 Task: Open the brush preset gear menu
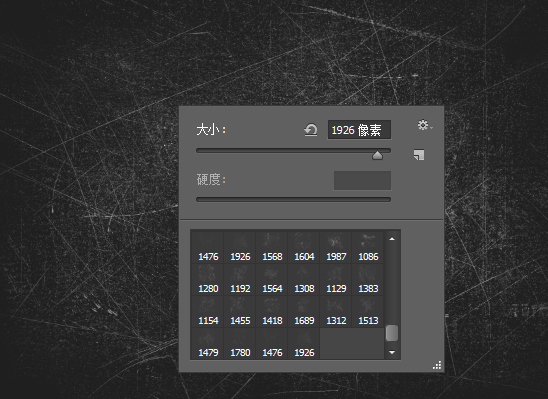tap(425, 125)
